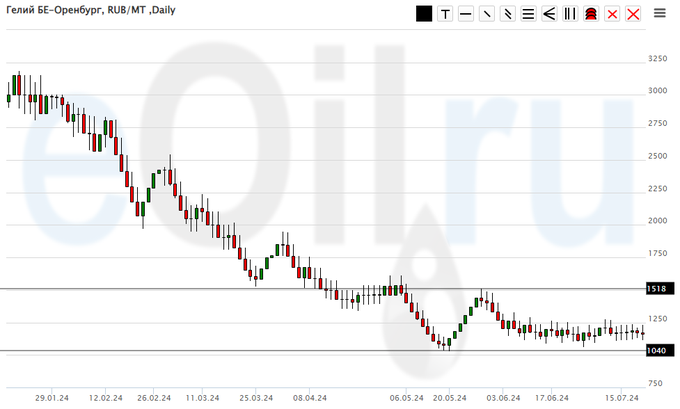Click the 1040 price level label
The image size is (680, 409).
(656, 351)
